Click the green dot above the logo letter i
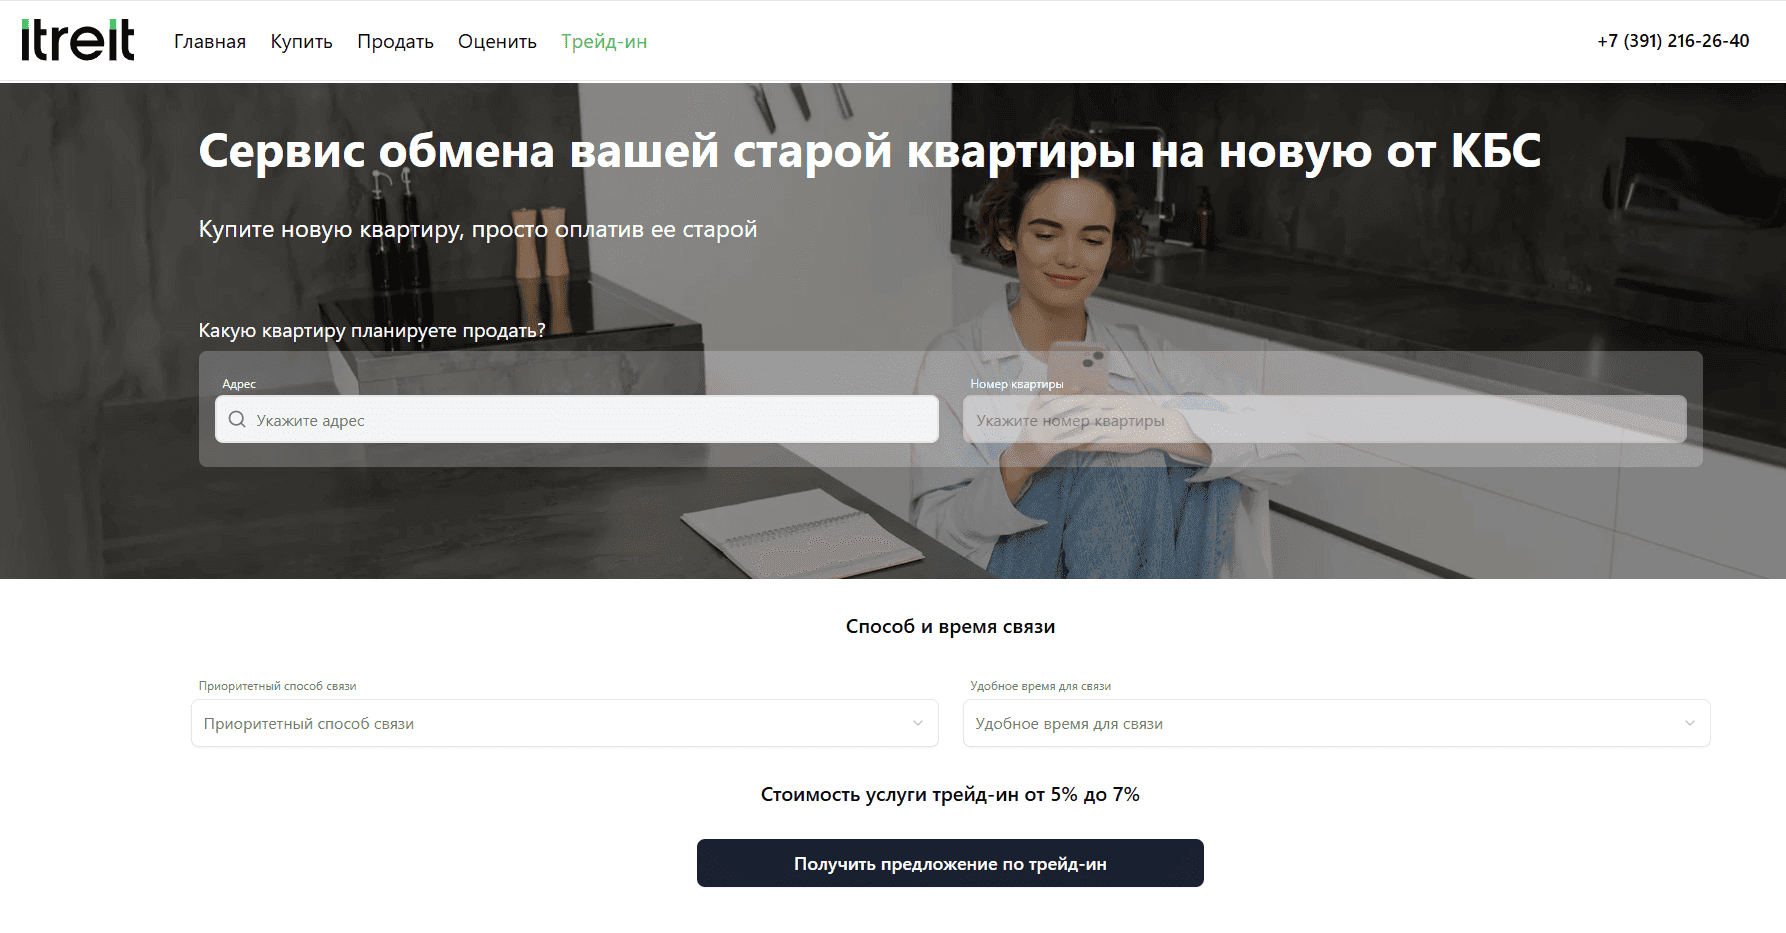Screen dimensions: 1786x933 click(25, 24)
